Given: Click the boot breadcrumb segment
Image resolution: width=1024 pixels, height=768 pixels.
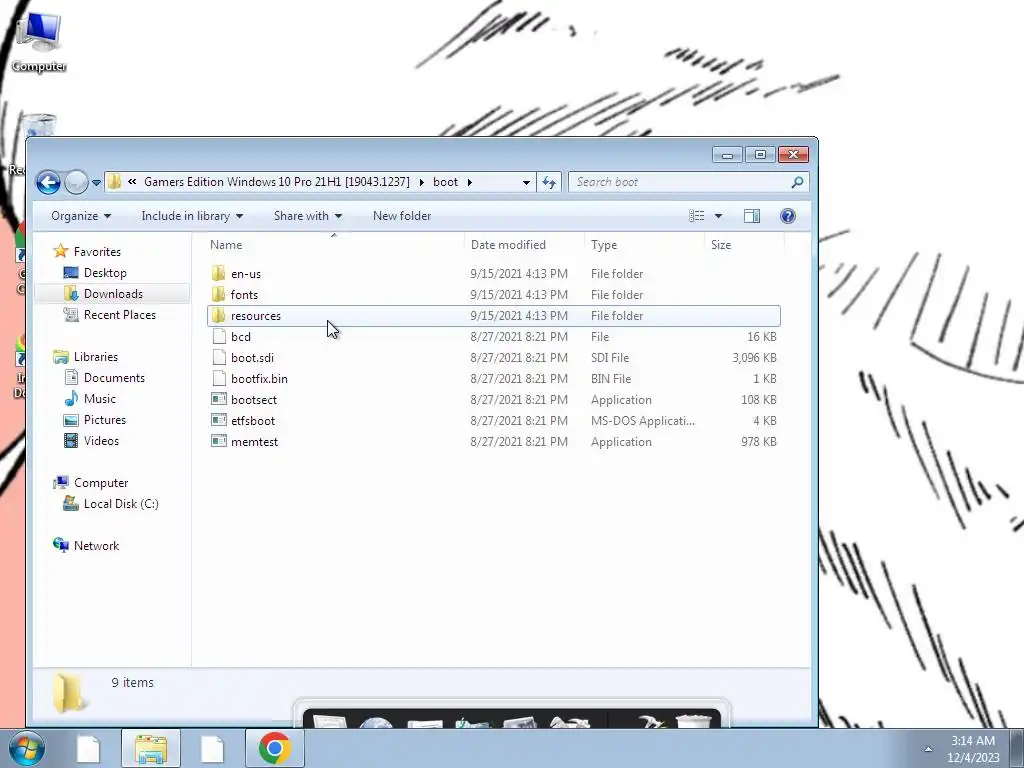Looking at the screenshot, I should pyautogui.click(x=445, y=182).
